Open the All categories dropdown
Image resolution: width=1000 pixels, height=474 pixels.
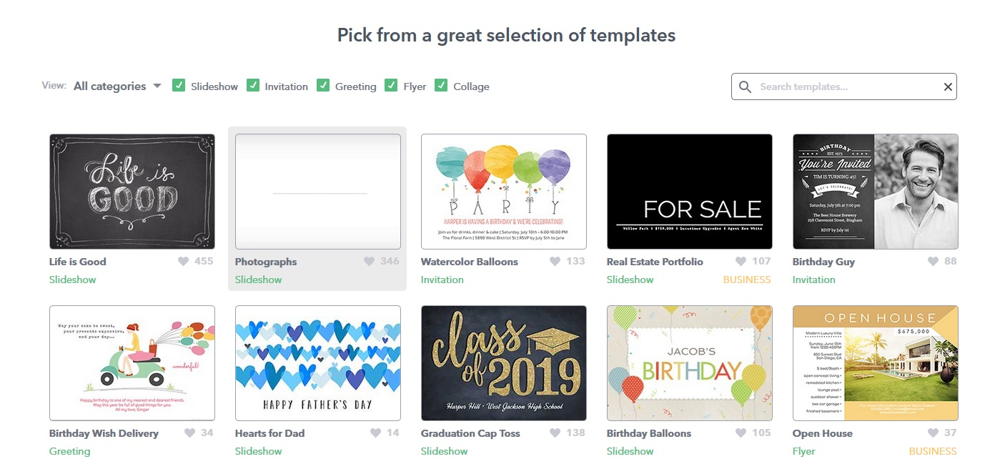coord(117,87)
